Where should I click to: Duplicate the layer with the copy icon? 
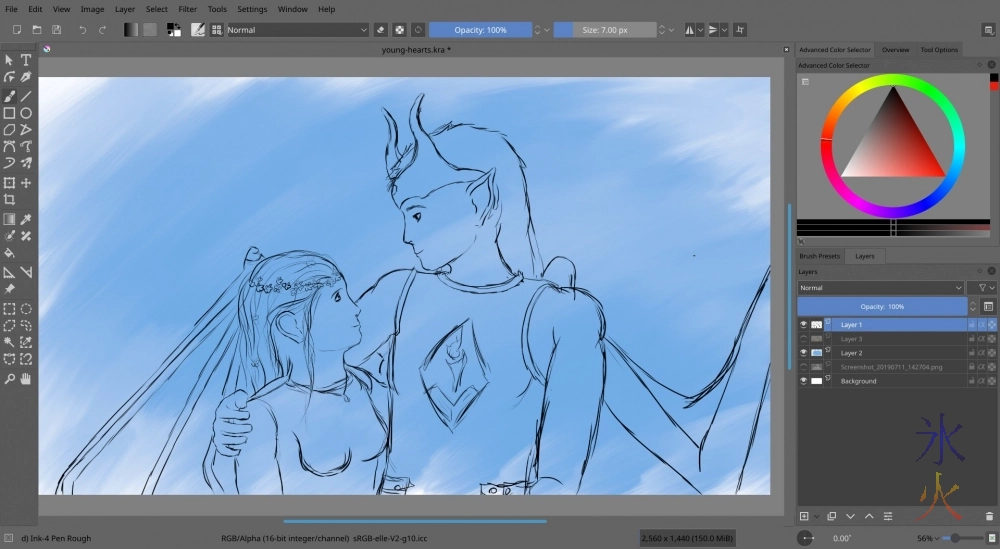coord(831,516)
